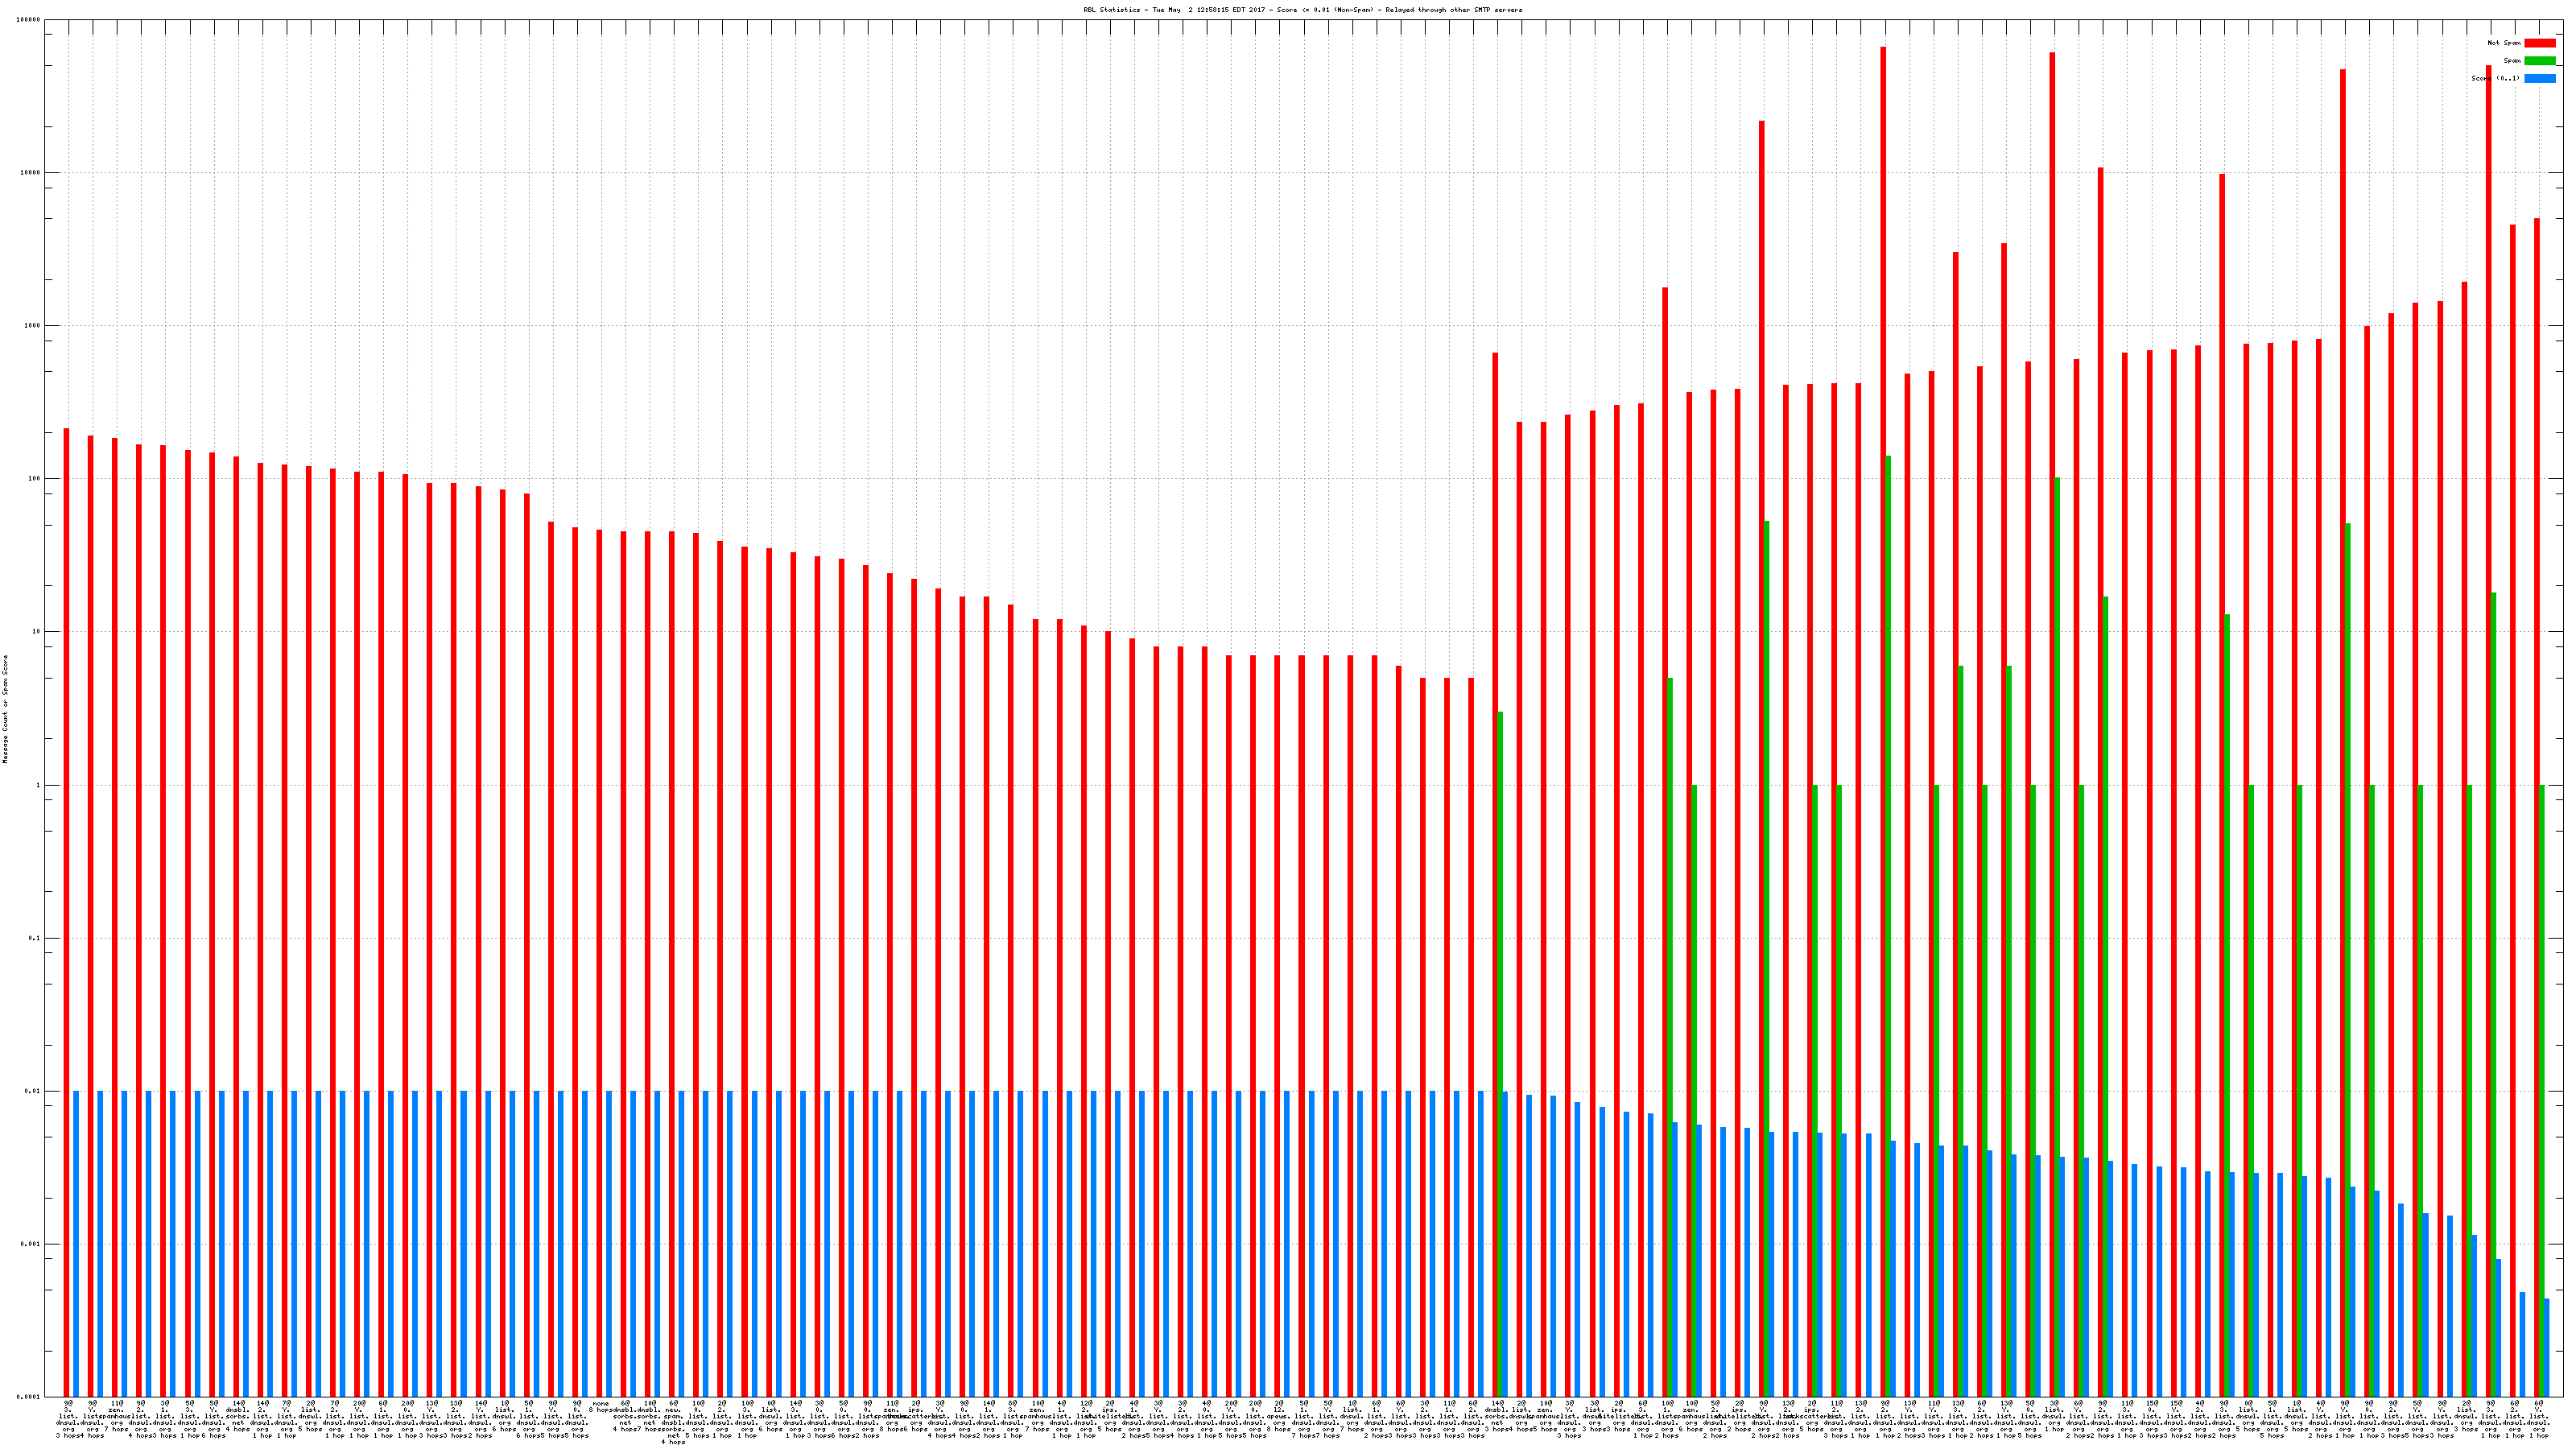
Task: Click the vertical 'Message Count or Spam Score' axis label
Action: (x=5, y=709)
